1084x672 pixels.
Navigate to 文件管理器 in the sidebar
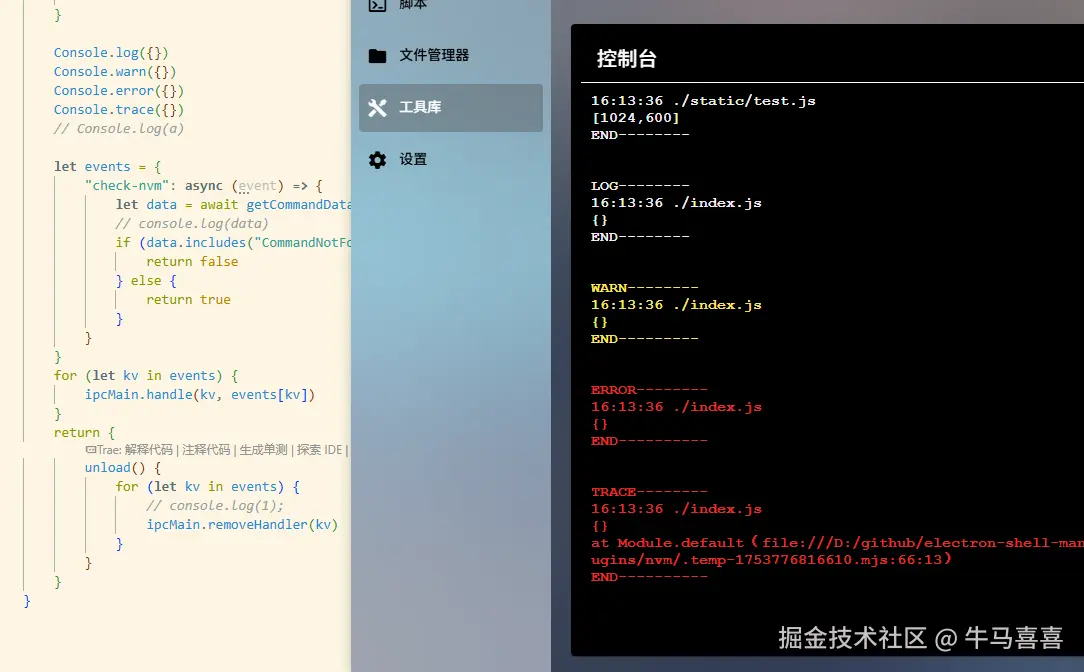click(432, 55)
